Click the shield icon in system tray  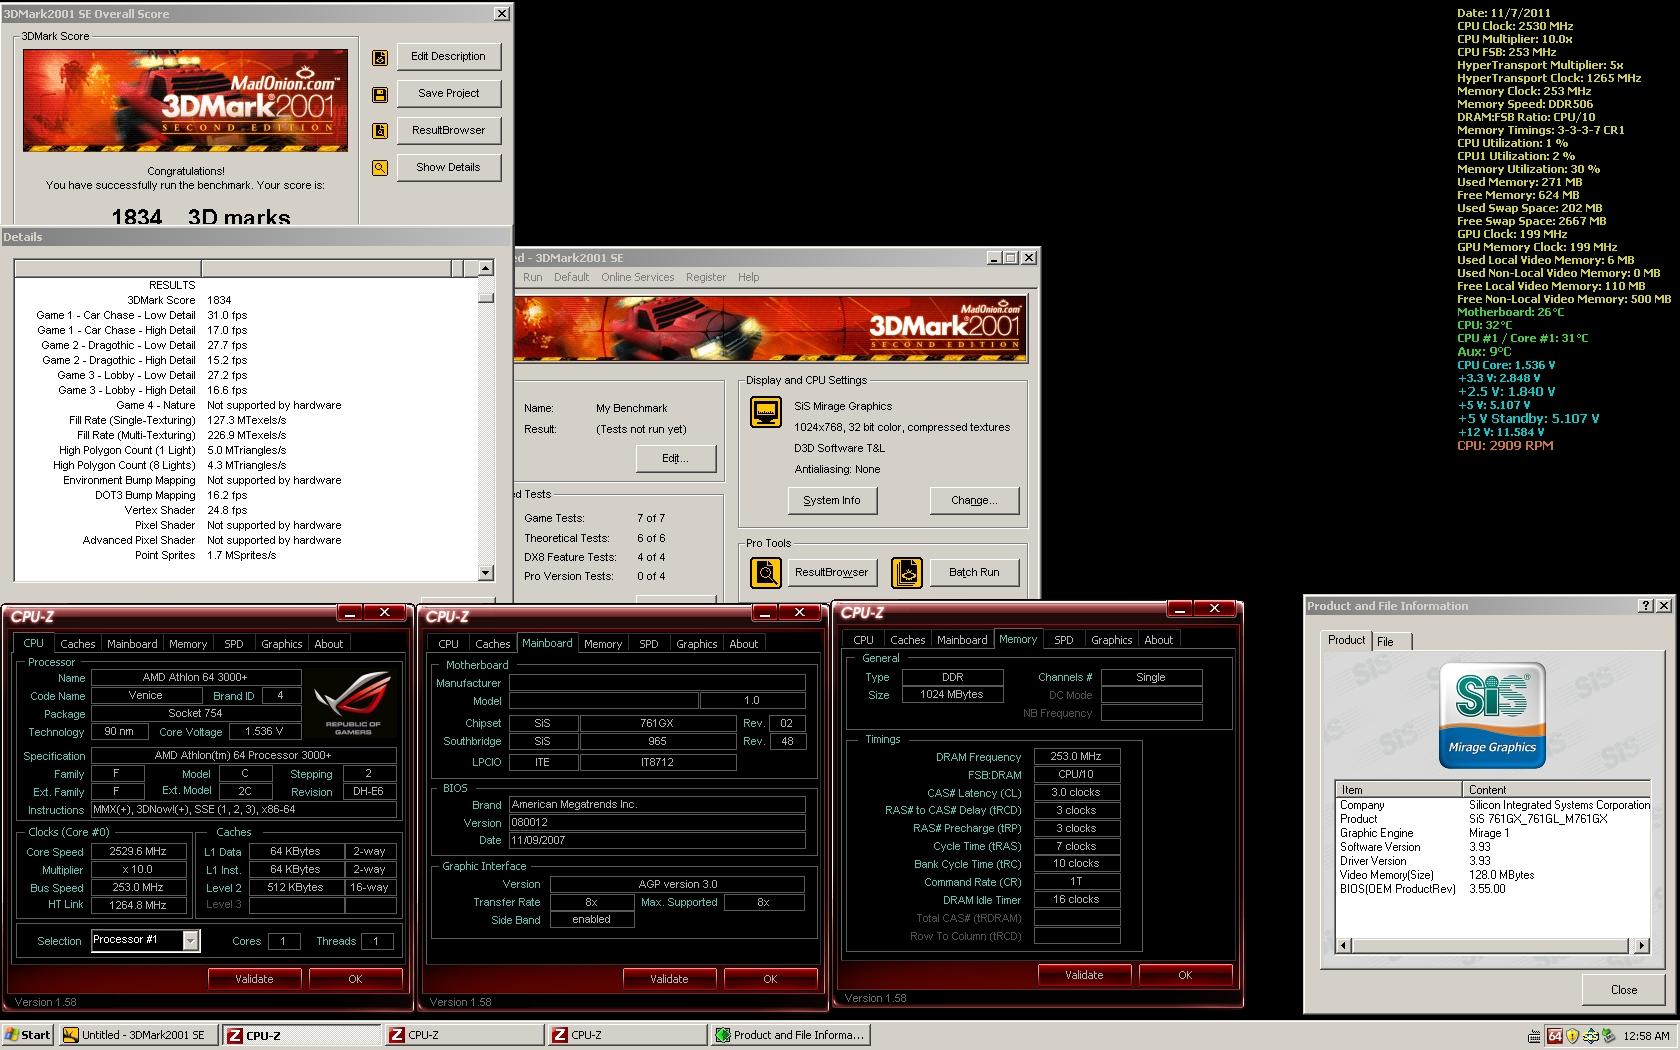tap(1572, 1035)
